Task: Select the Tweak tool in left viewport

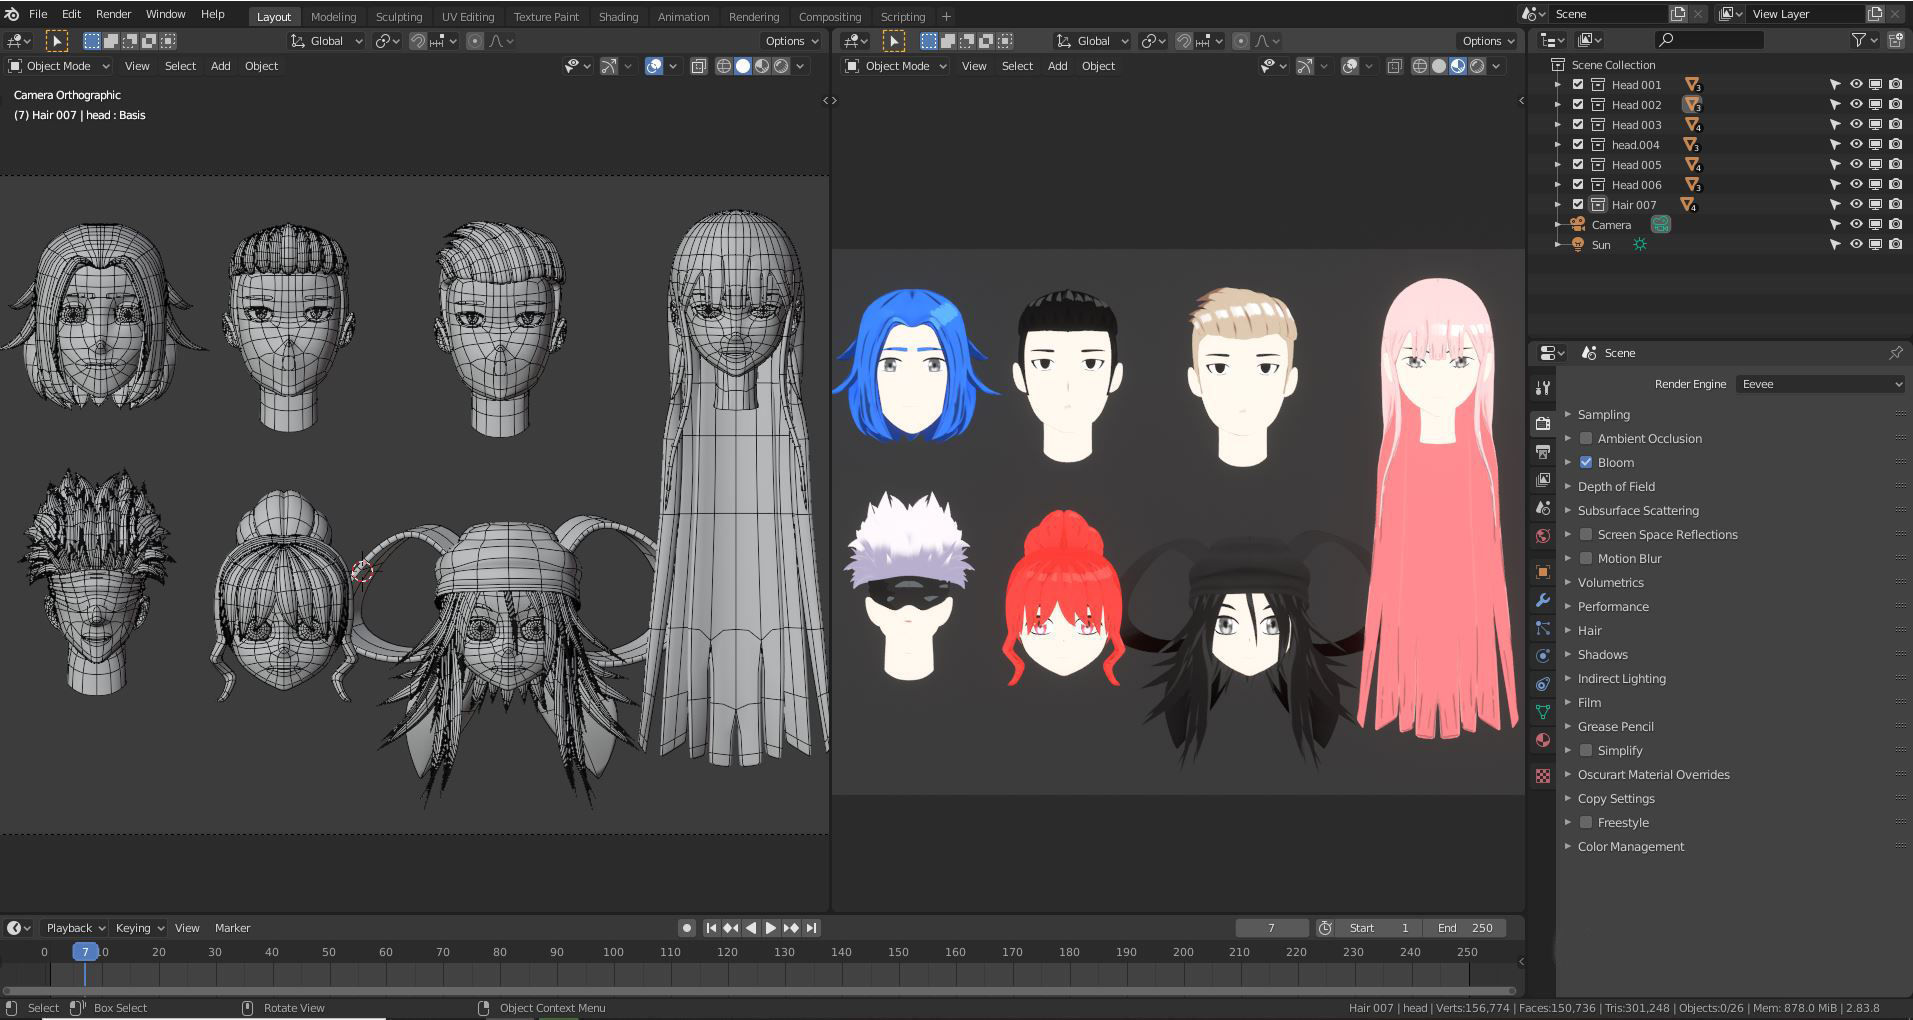Action: 56,41
